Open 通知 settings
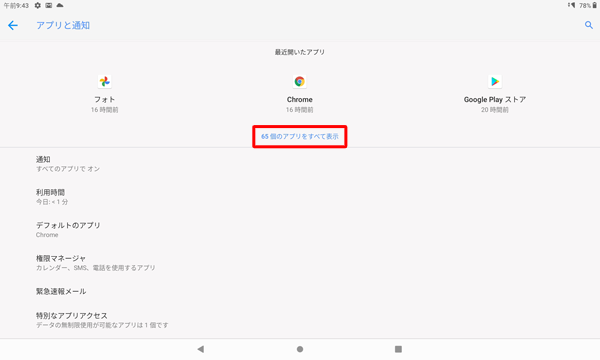Viewport: 600px width, 360px height. click(x=300, y=164)
